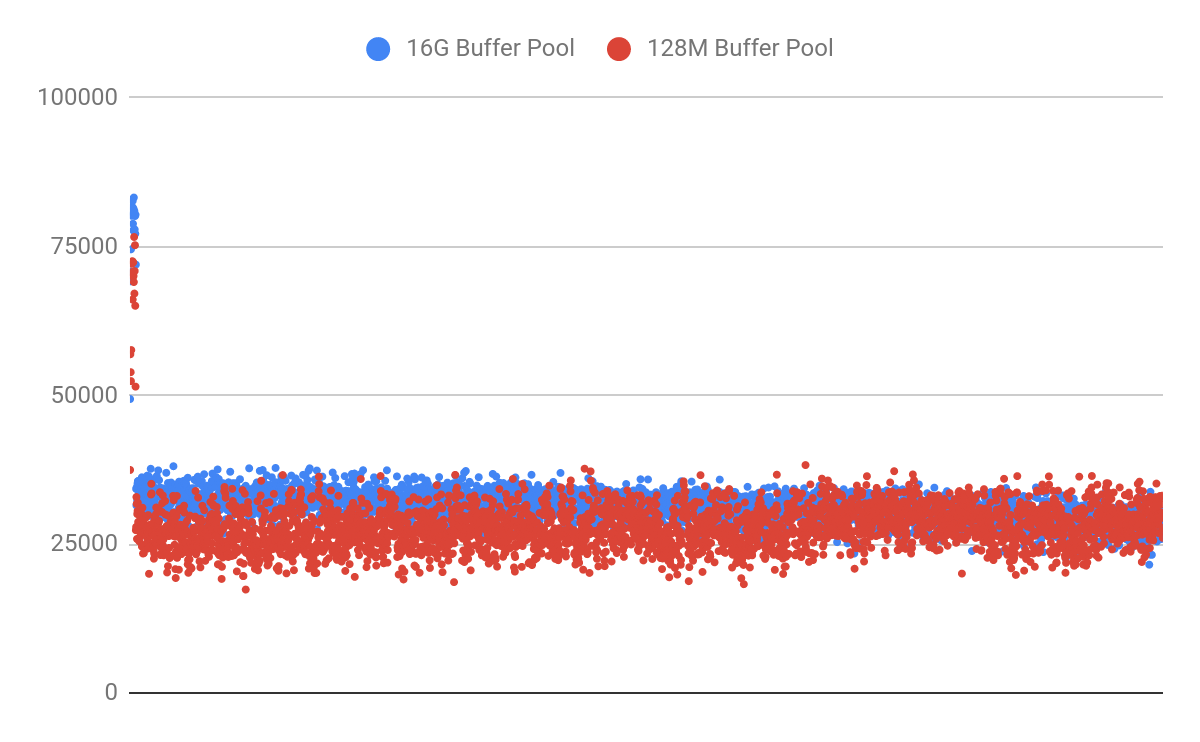This screenshot has height=742, width=1200.
Task: Click the lowest red data point near 17000
Action: point(245,589)
